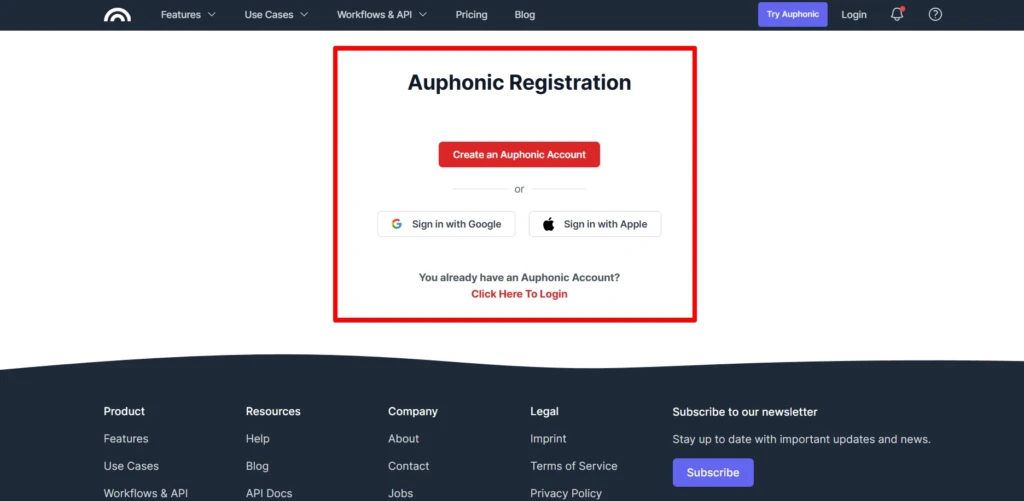Open the notifications bell icon
Viewport: 1024px width, 501px height.
[x=897, y=14]
